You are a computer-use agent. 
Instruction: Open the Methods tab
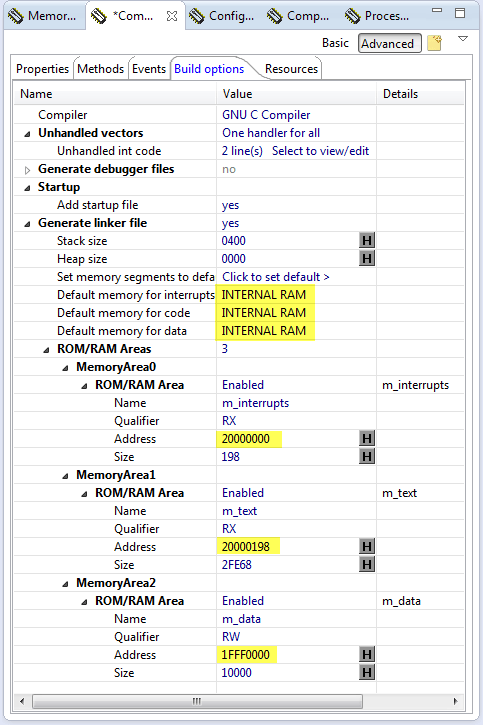pyautogui.click(x=100, y=69)
